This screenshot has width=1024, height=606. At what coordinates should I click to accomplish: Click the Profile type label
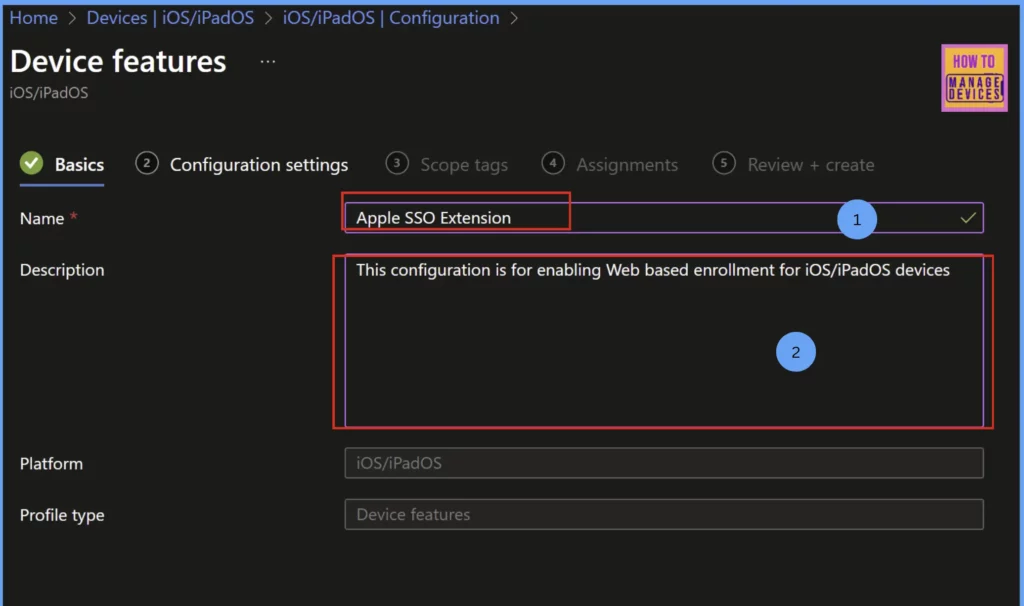(62, 515)
